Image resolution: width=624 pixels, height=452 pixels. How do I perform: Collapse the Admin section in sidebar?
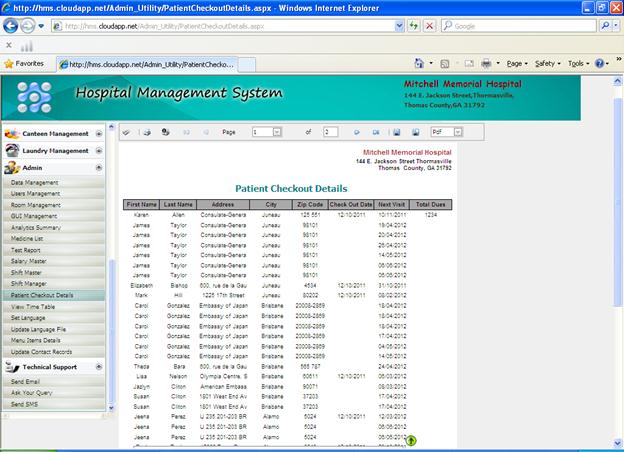(100, 168)
